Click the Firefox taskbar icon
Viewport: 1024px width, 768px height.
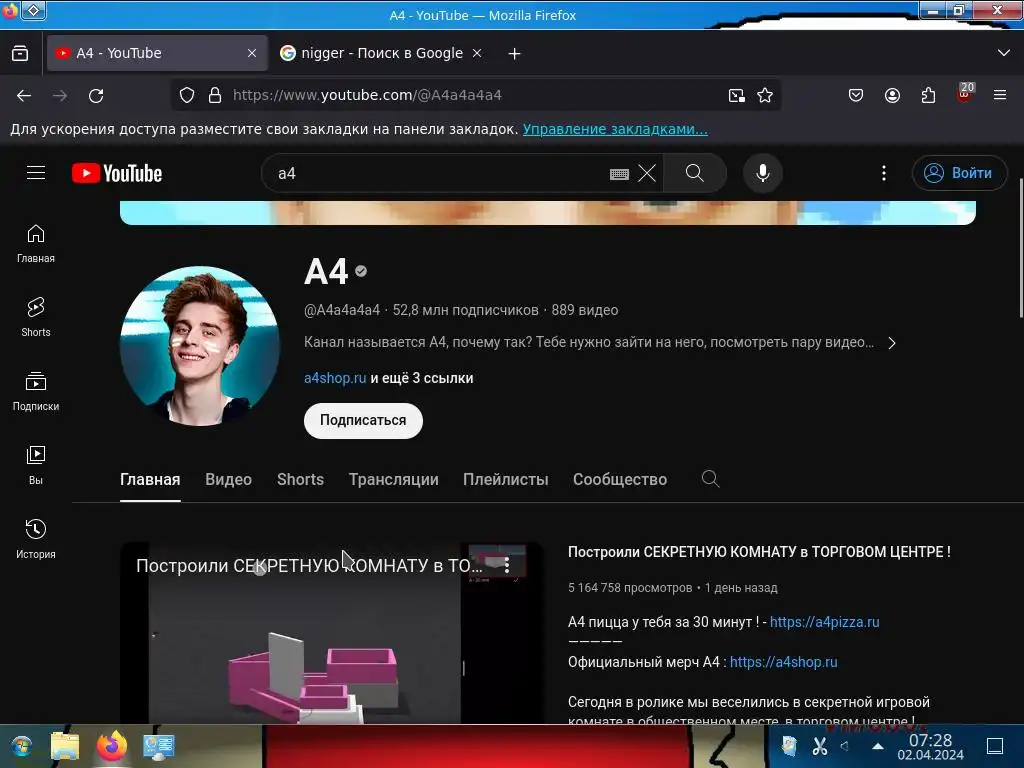pos(112,746)
